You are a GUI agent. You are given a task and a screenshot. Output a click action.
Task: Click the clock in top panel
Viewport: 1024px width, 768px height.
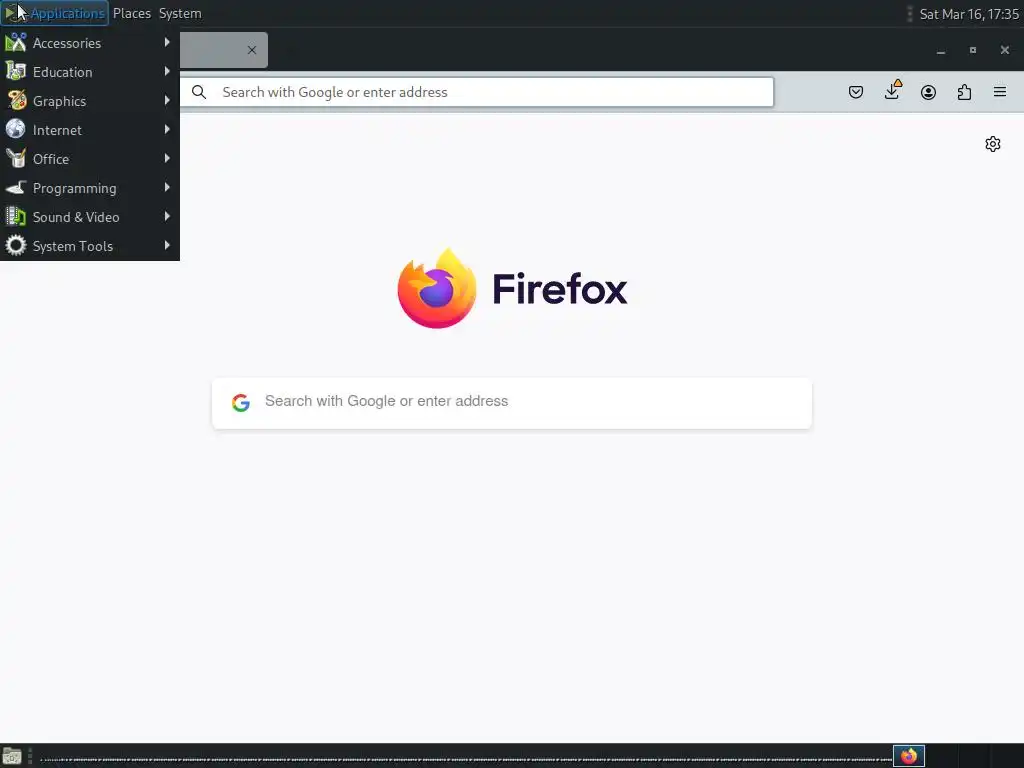(x=968, y=14)
